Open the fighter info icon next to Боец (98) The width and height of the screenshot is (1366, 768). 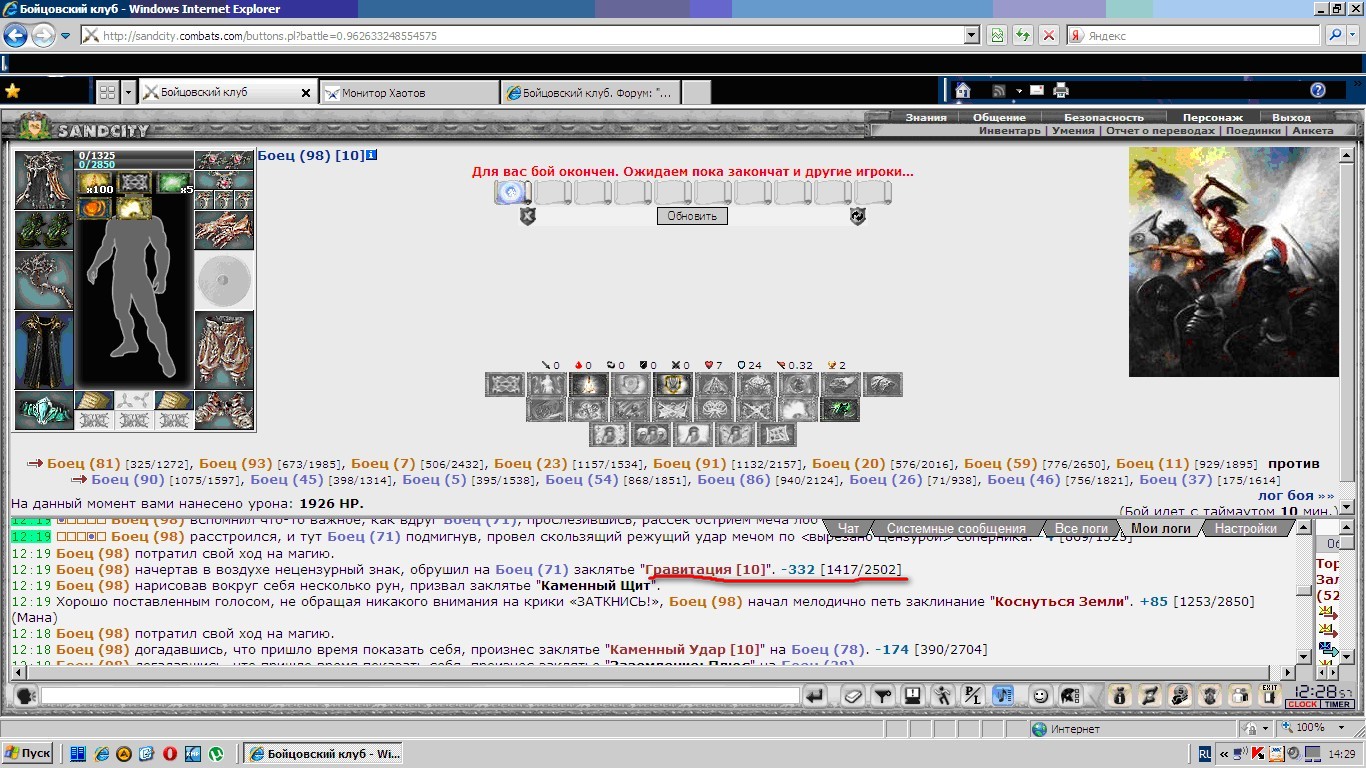(371, 155)
